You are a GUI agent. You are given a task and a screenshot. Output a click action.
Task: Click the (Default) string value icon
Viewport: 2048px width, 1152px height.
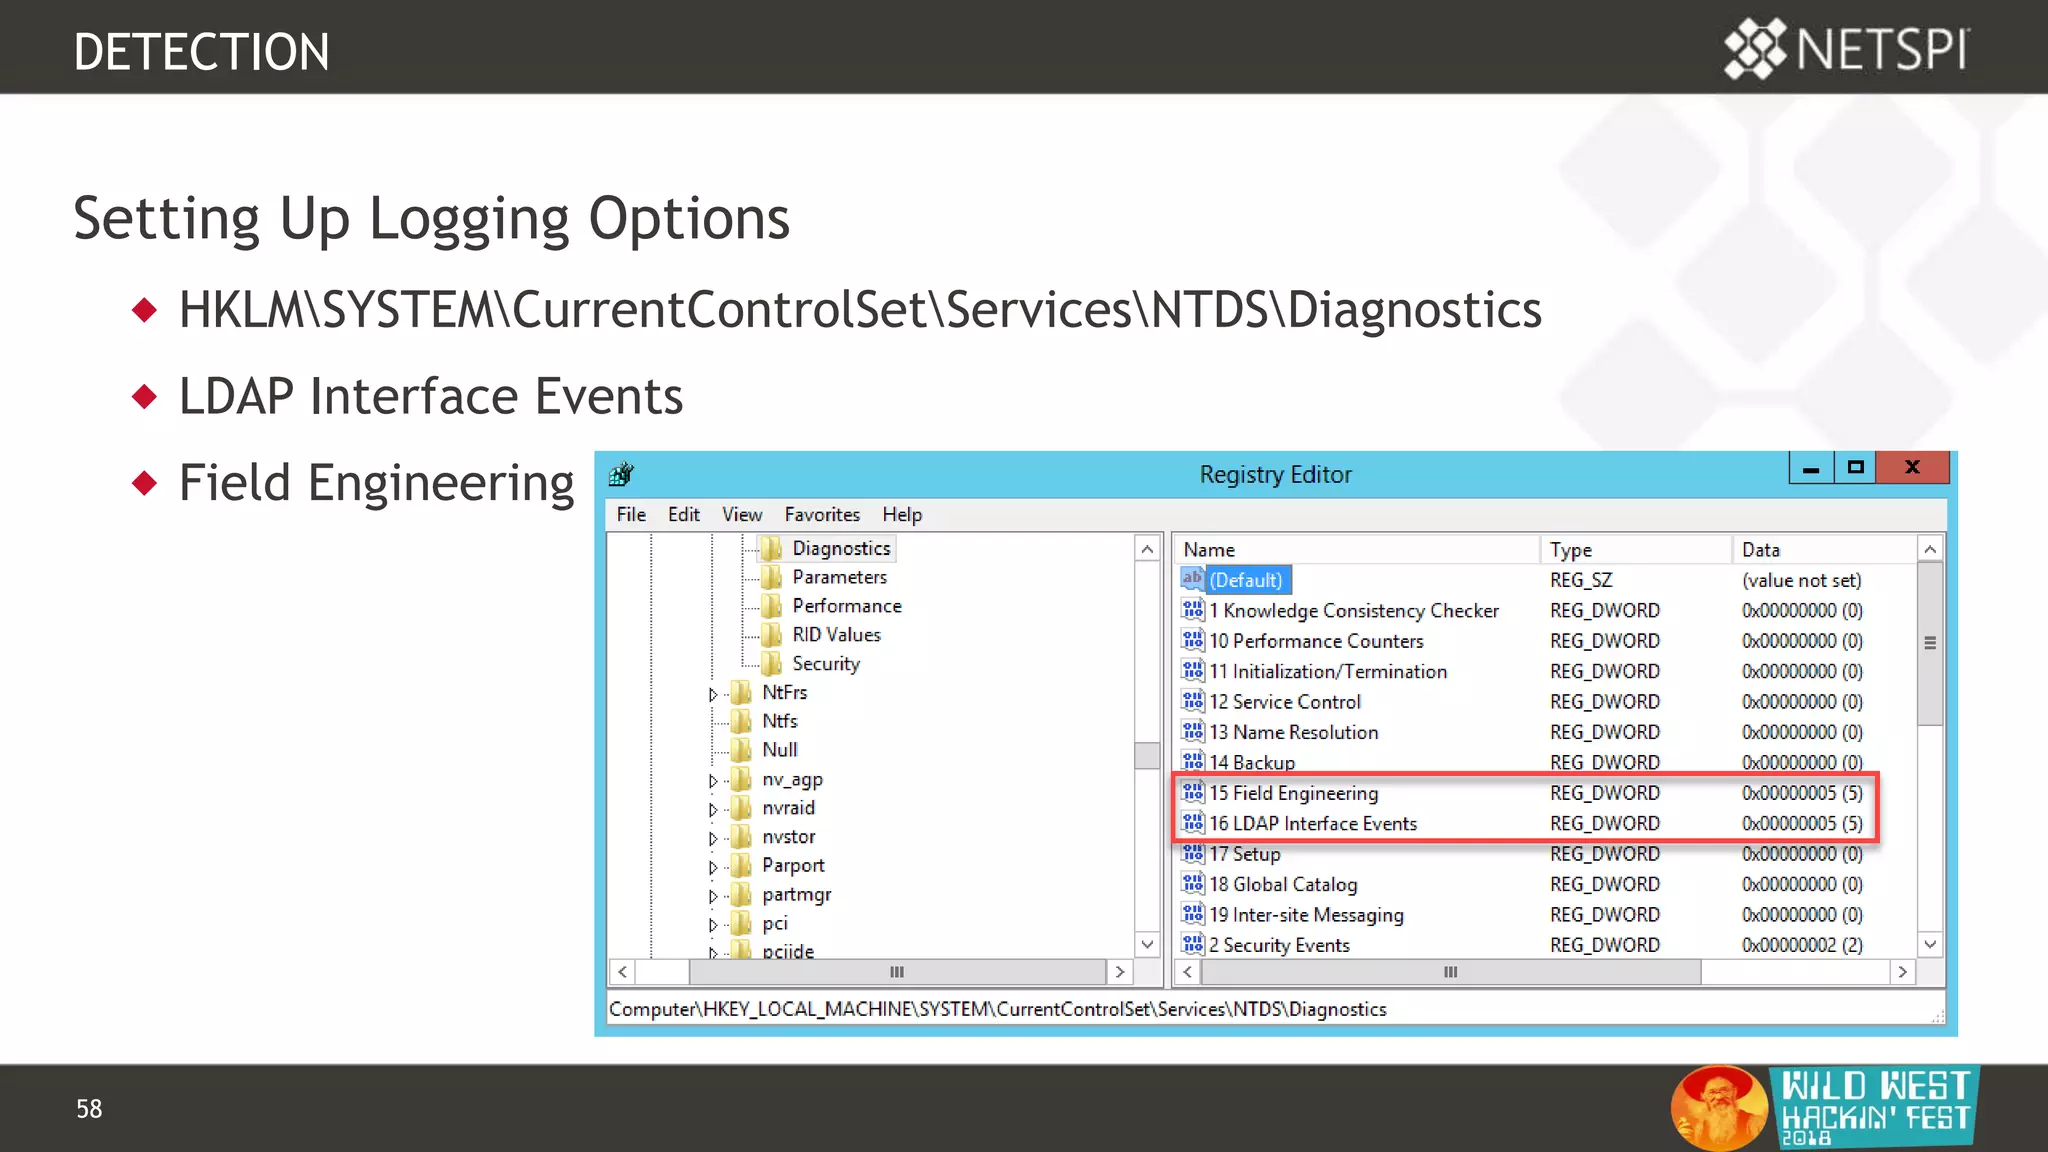pos(1192,579)
